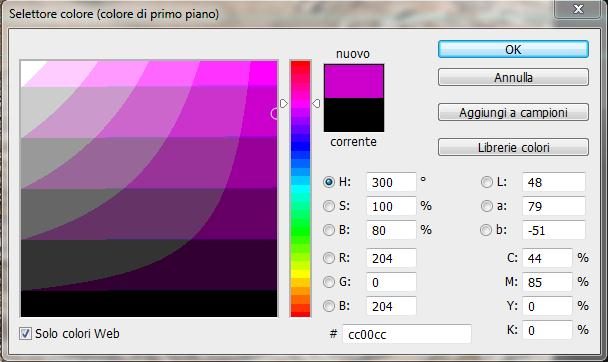Select the G green radio button
This screenshot has width=608, height=362.
click(329, 282)
